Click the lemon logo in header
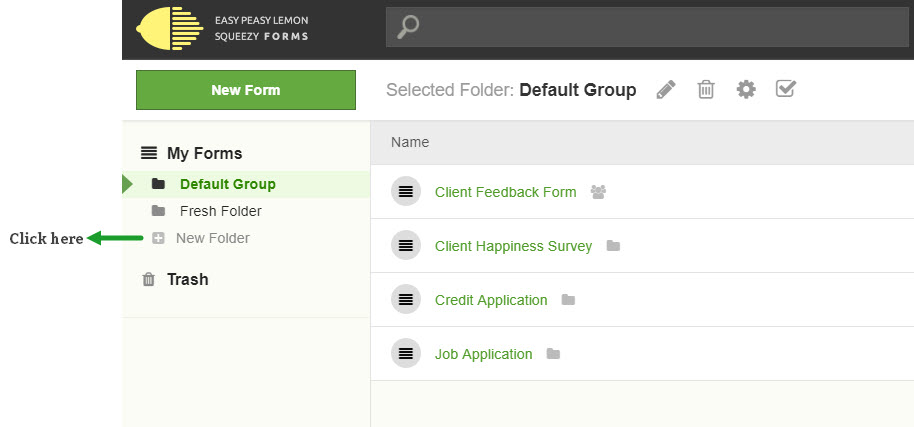Screen dimensions: 914x427 click(x=170, y=29)
